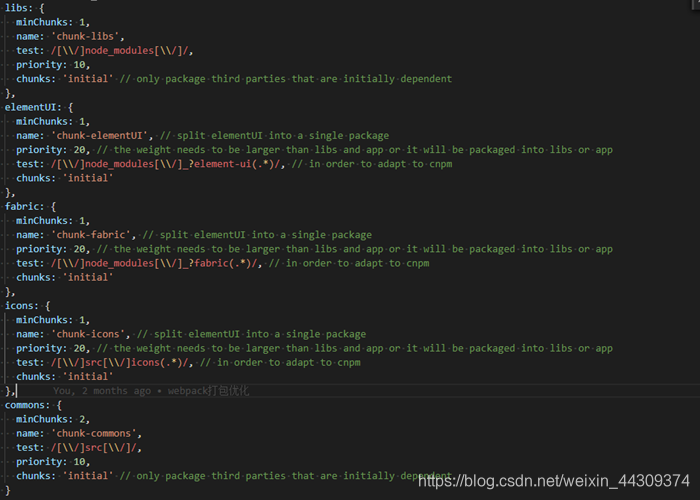The width and height of the screenshot is (700, 500).
Task: Click the 'libs: {' line
Action: click(x=25, y=8)
